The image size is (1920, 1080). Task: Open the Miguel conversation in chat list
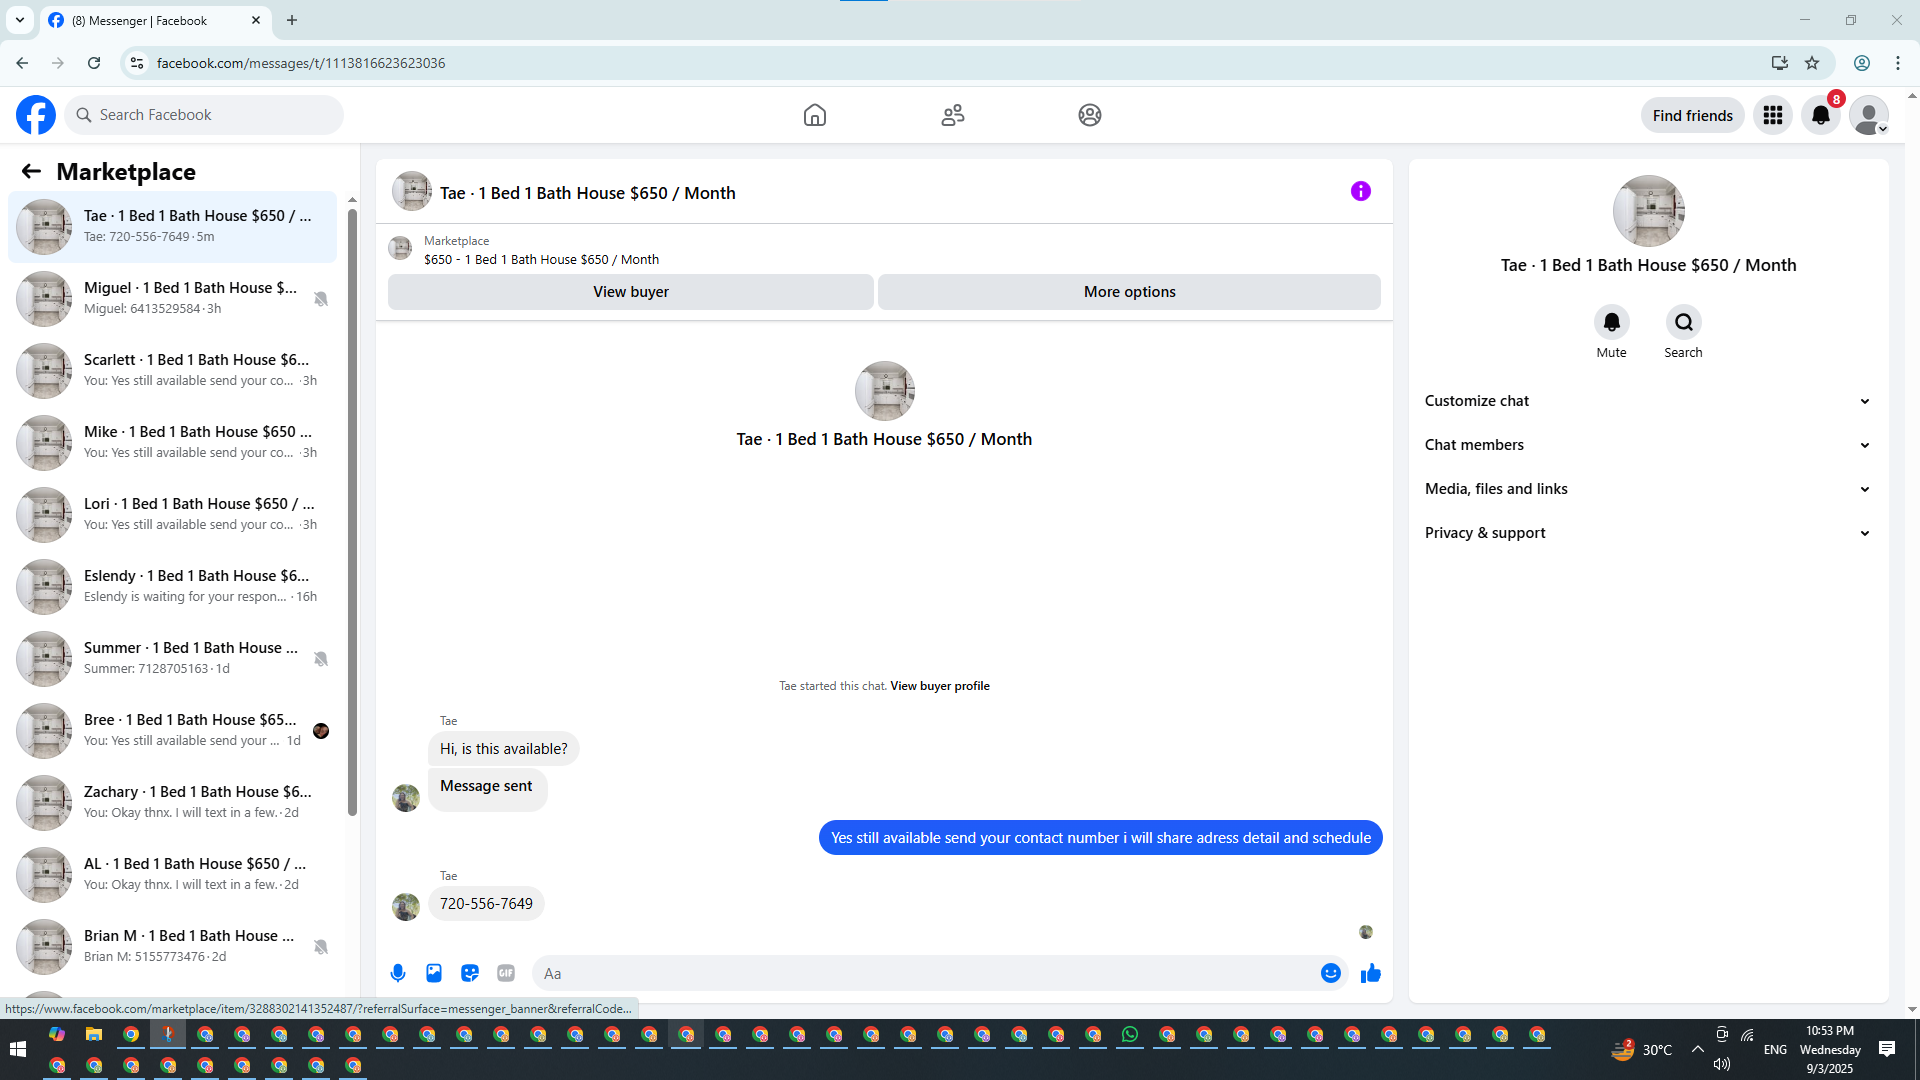pos(172,299)
